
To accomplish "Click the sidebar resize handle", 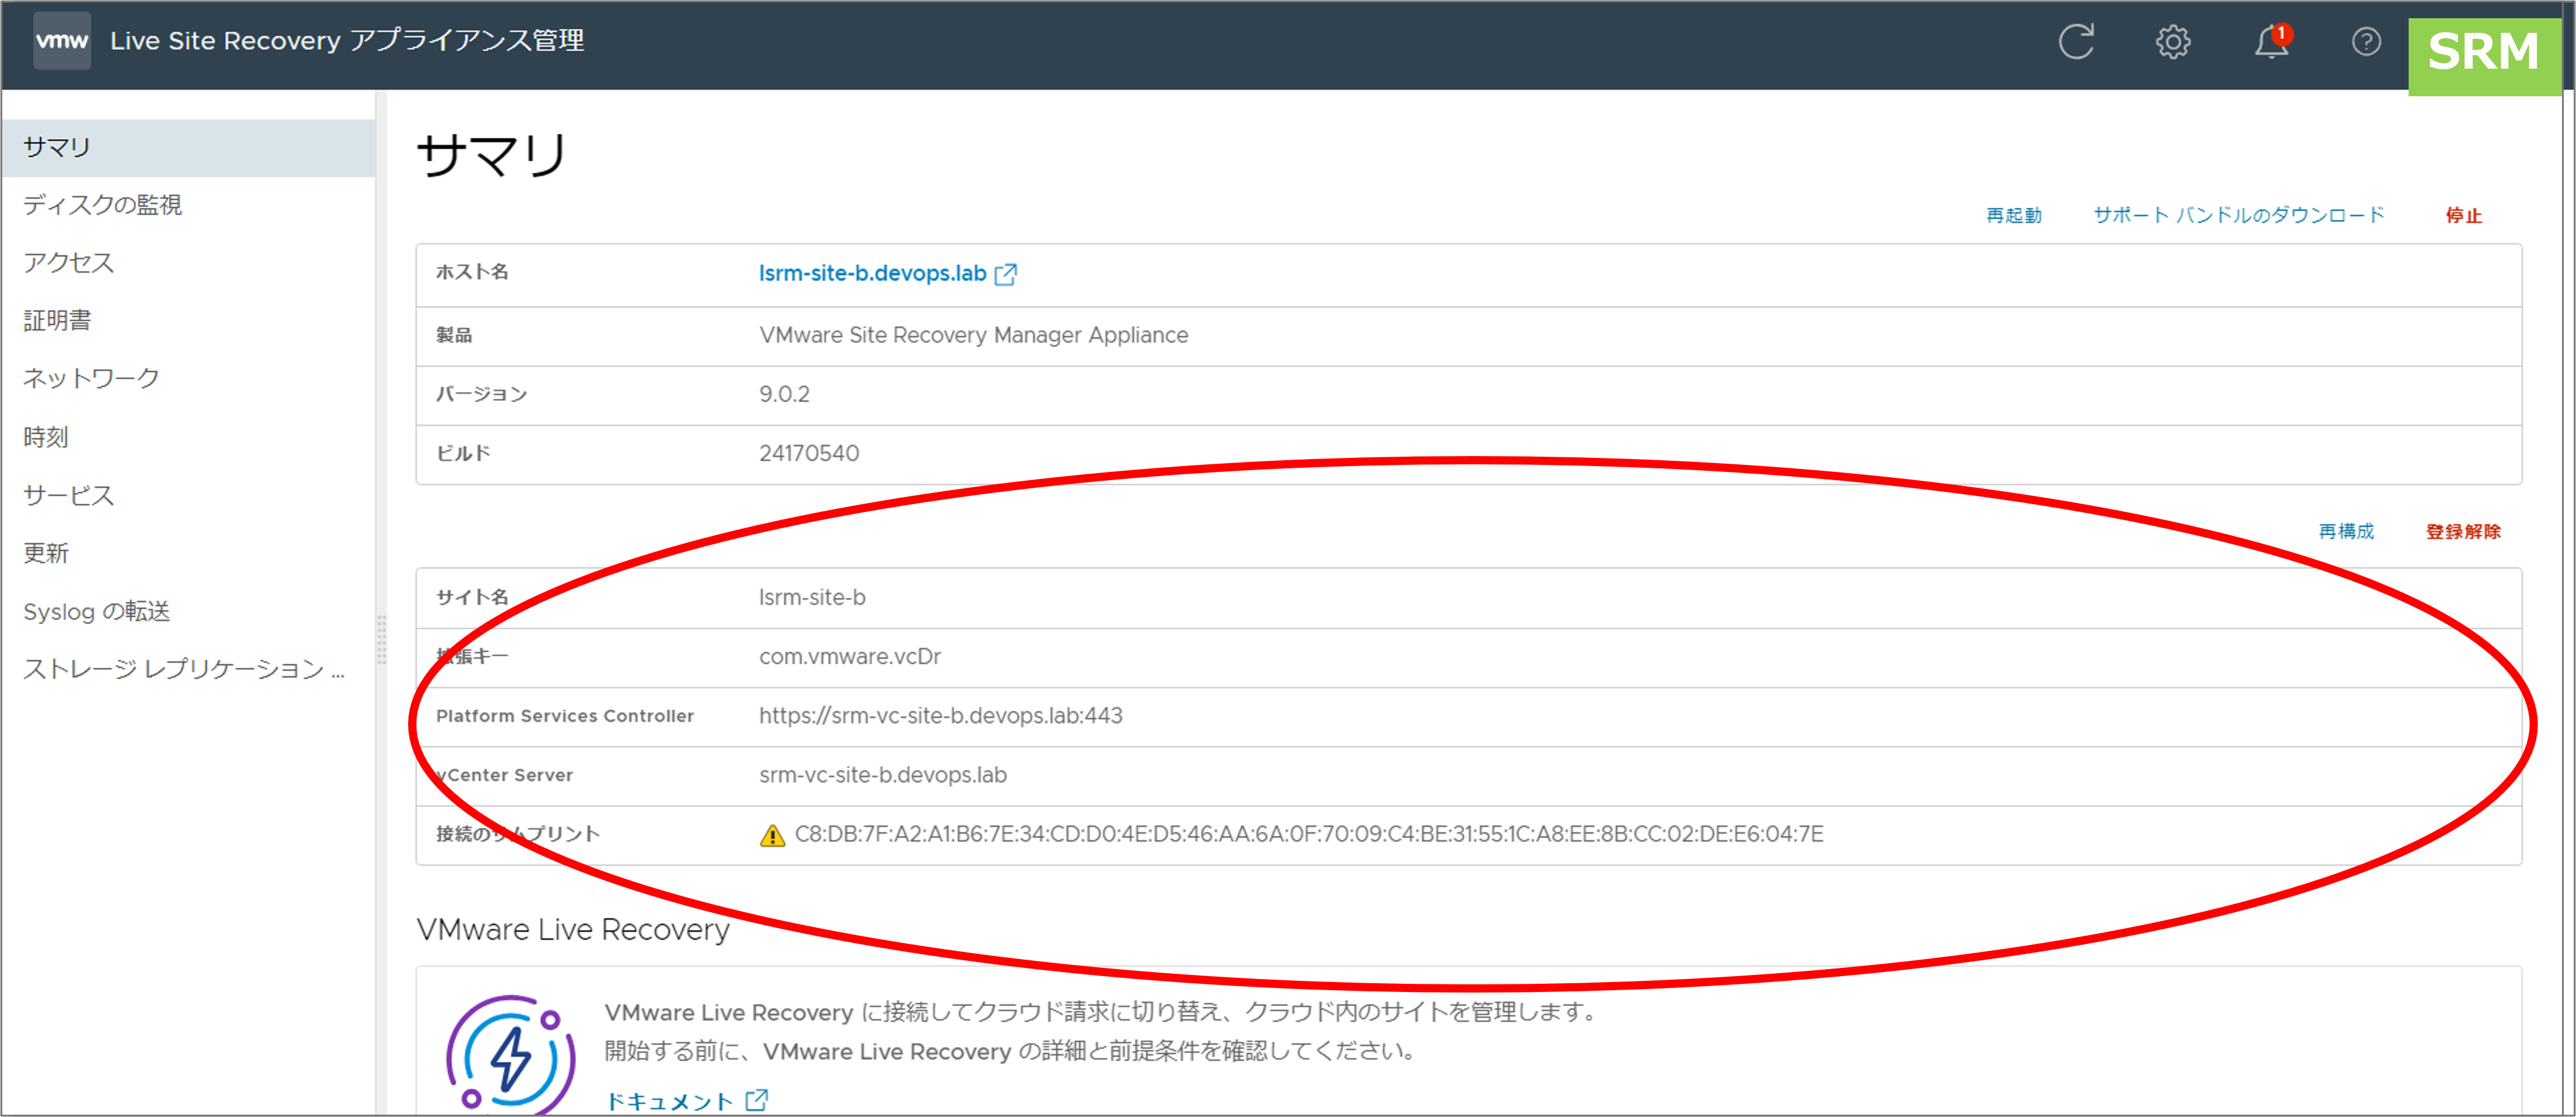I will pyautogui.click(x=381, y=640).
